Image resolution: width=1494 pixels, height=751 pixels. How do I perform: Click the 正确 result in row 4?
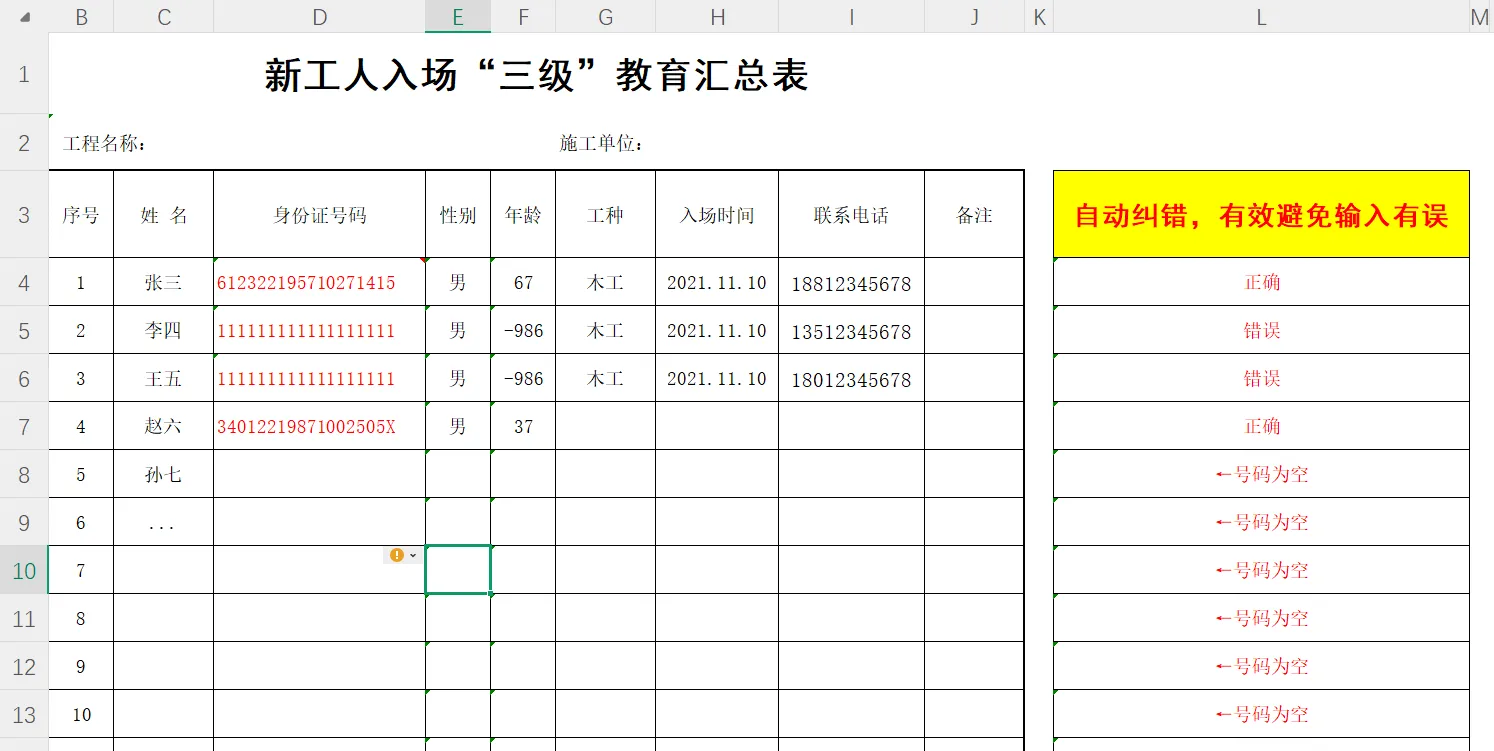point(1261,282)
